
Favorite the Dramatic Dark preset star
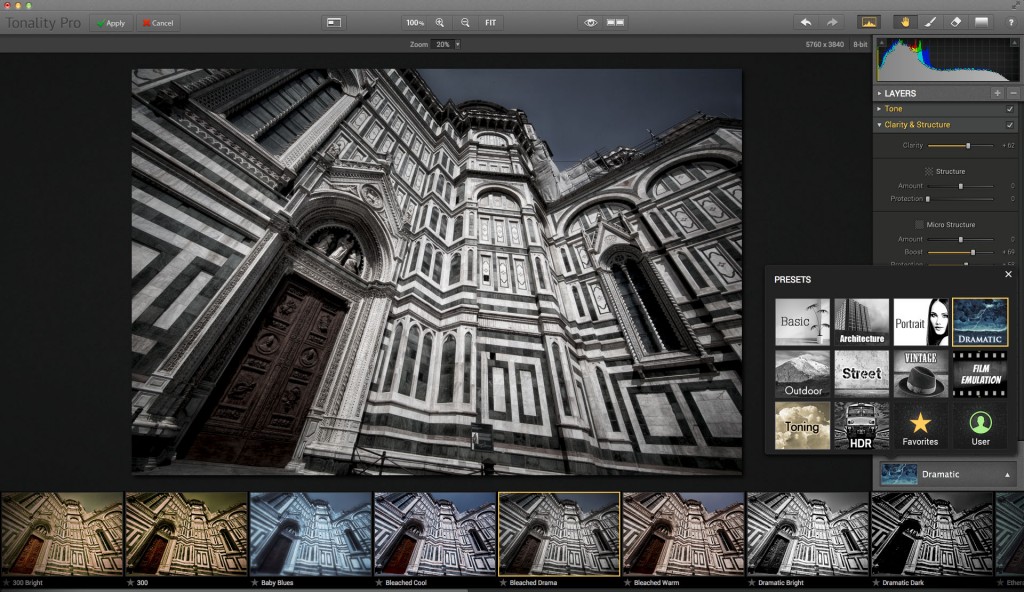(x=876, y=582)
